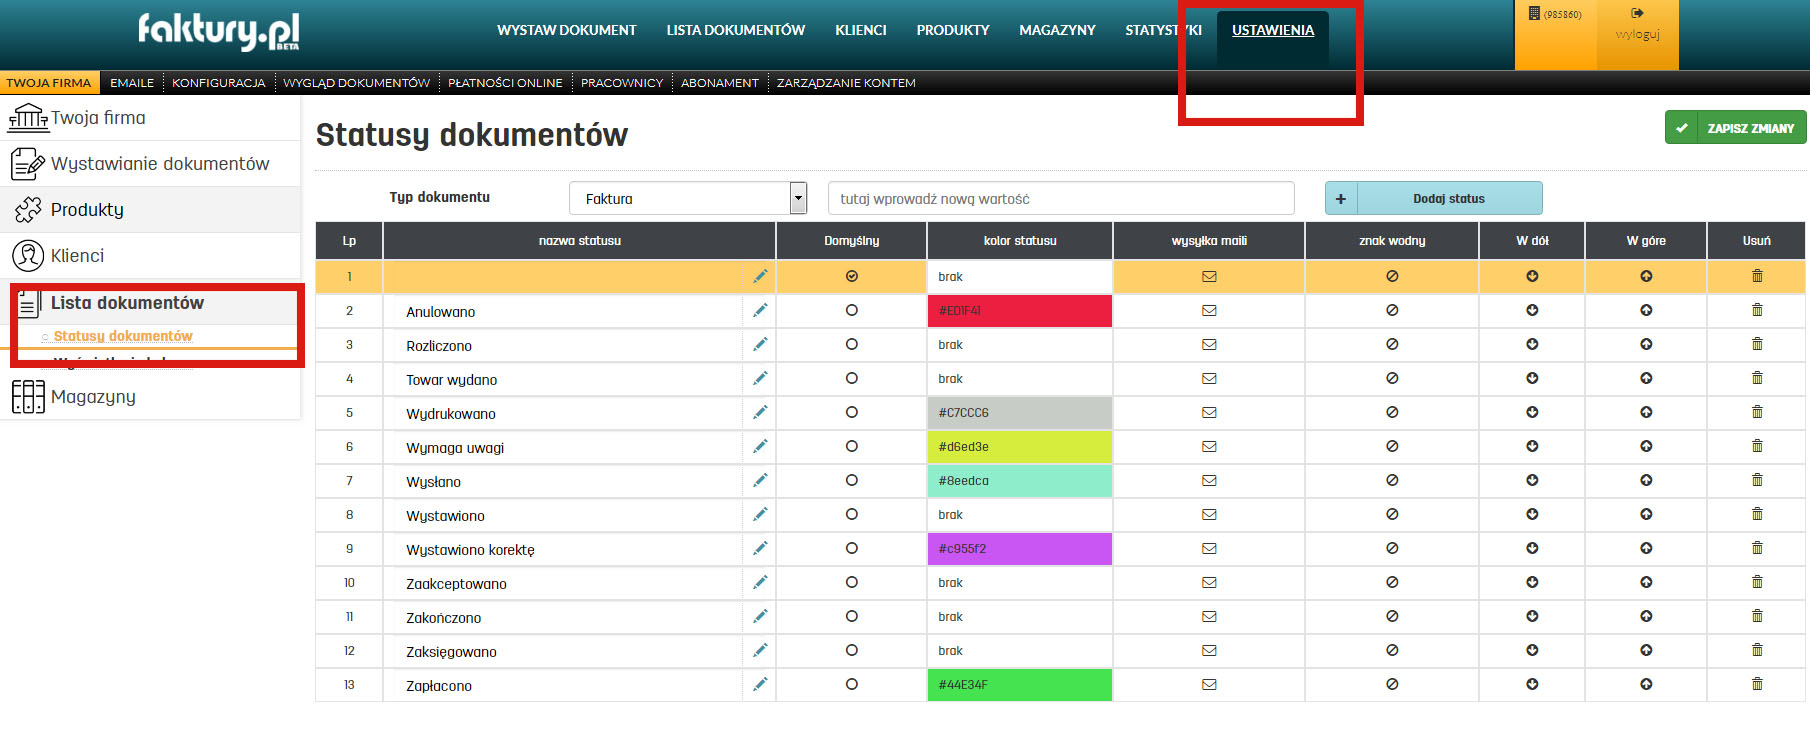1810x732 pixels.
Task: Move Wystawiono status down
Action: tap(1532, 514)
